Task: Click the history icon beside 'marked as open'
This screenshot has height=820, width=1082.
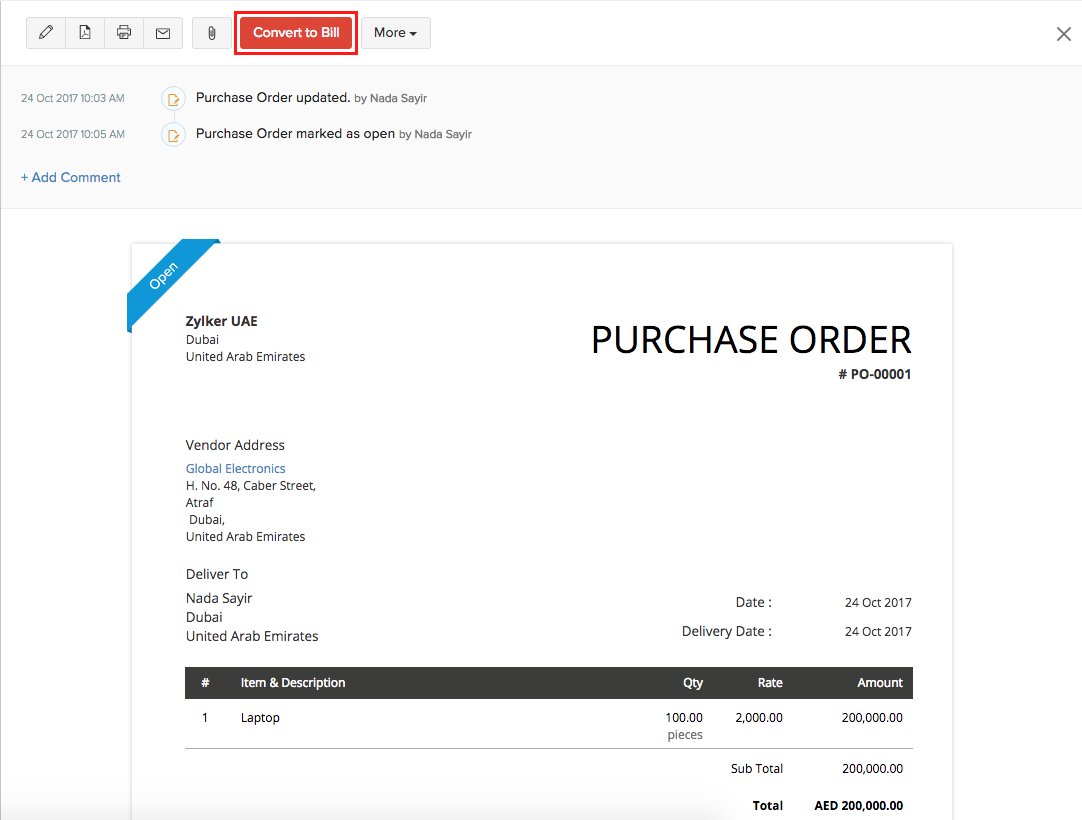Action: (x=173, y=135)
